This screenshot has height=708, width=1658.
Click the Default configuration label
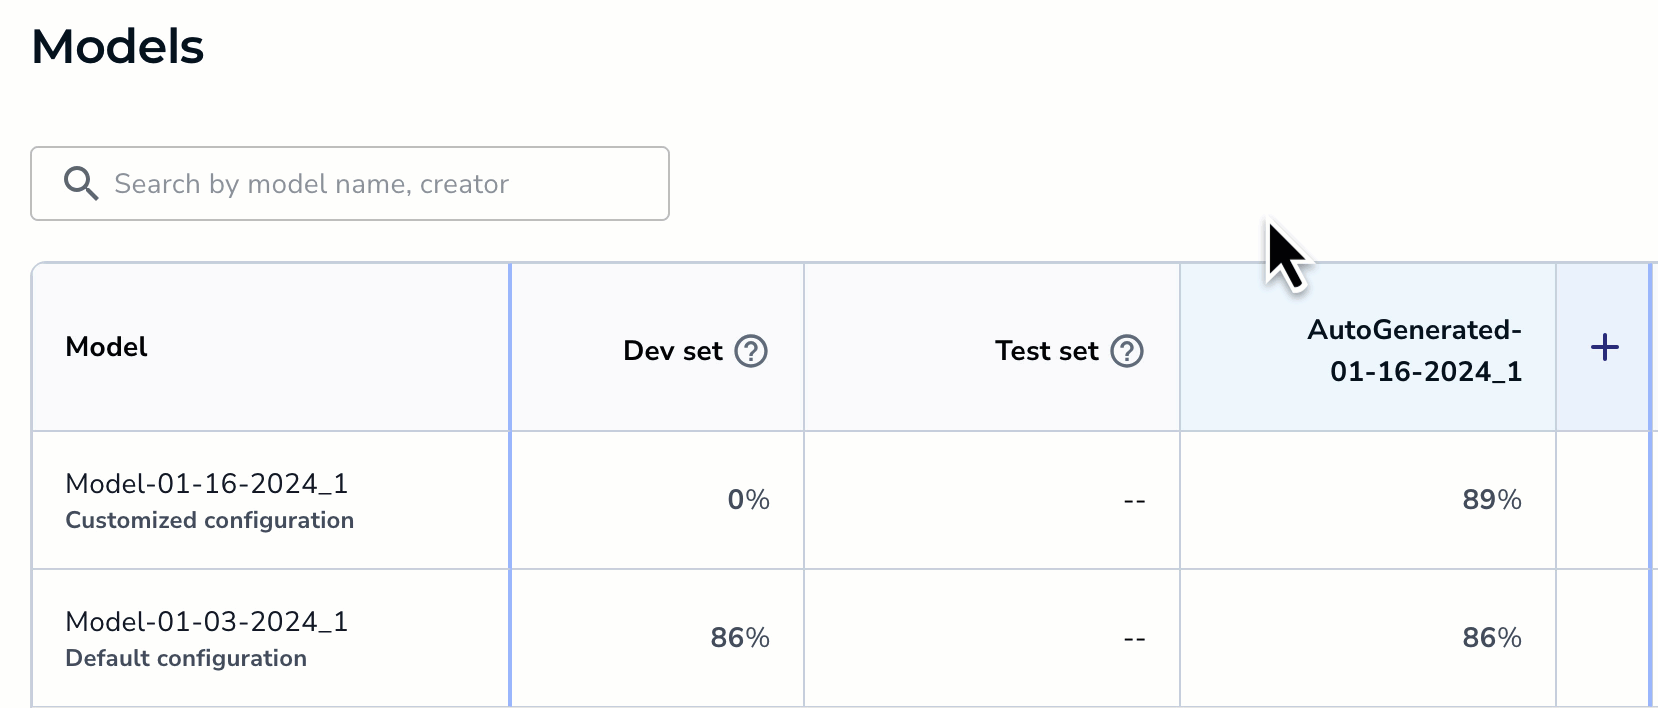[x=186, y=658]
